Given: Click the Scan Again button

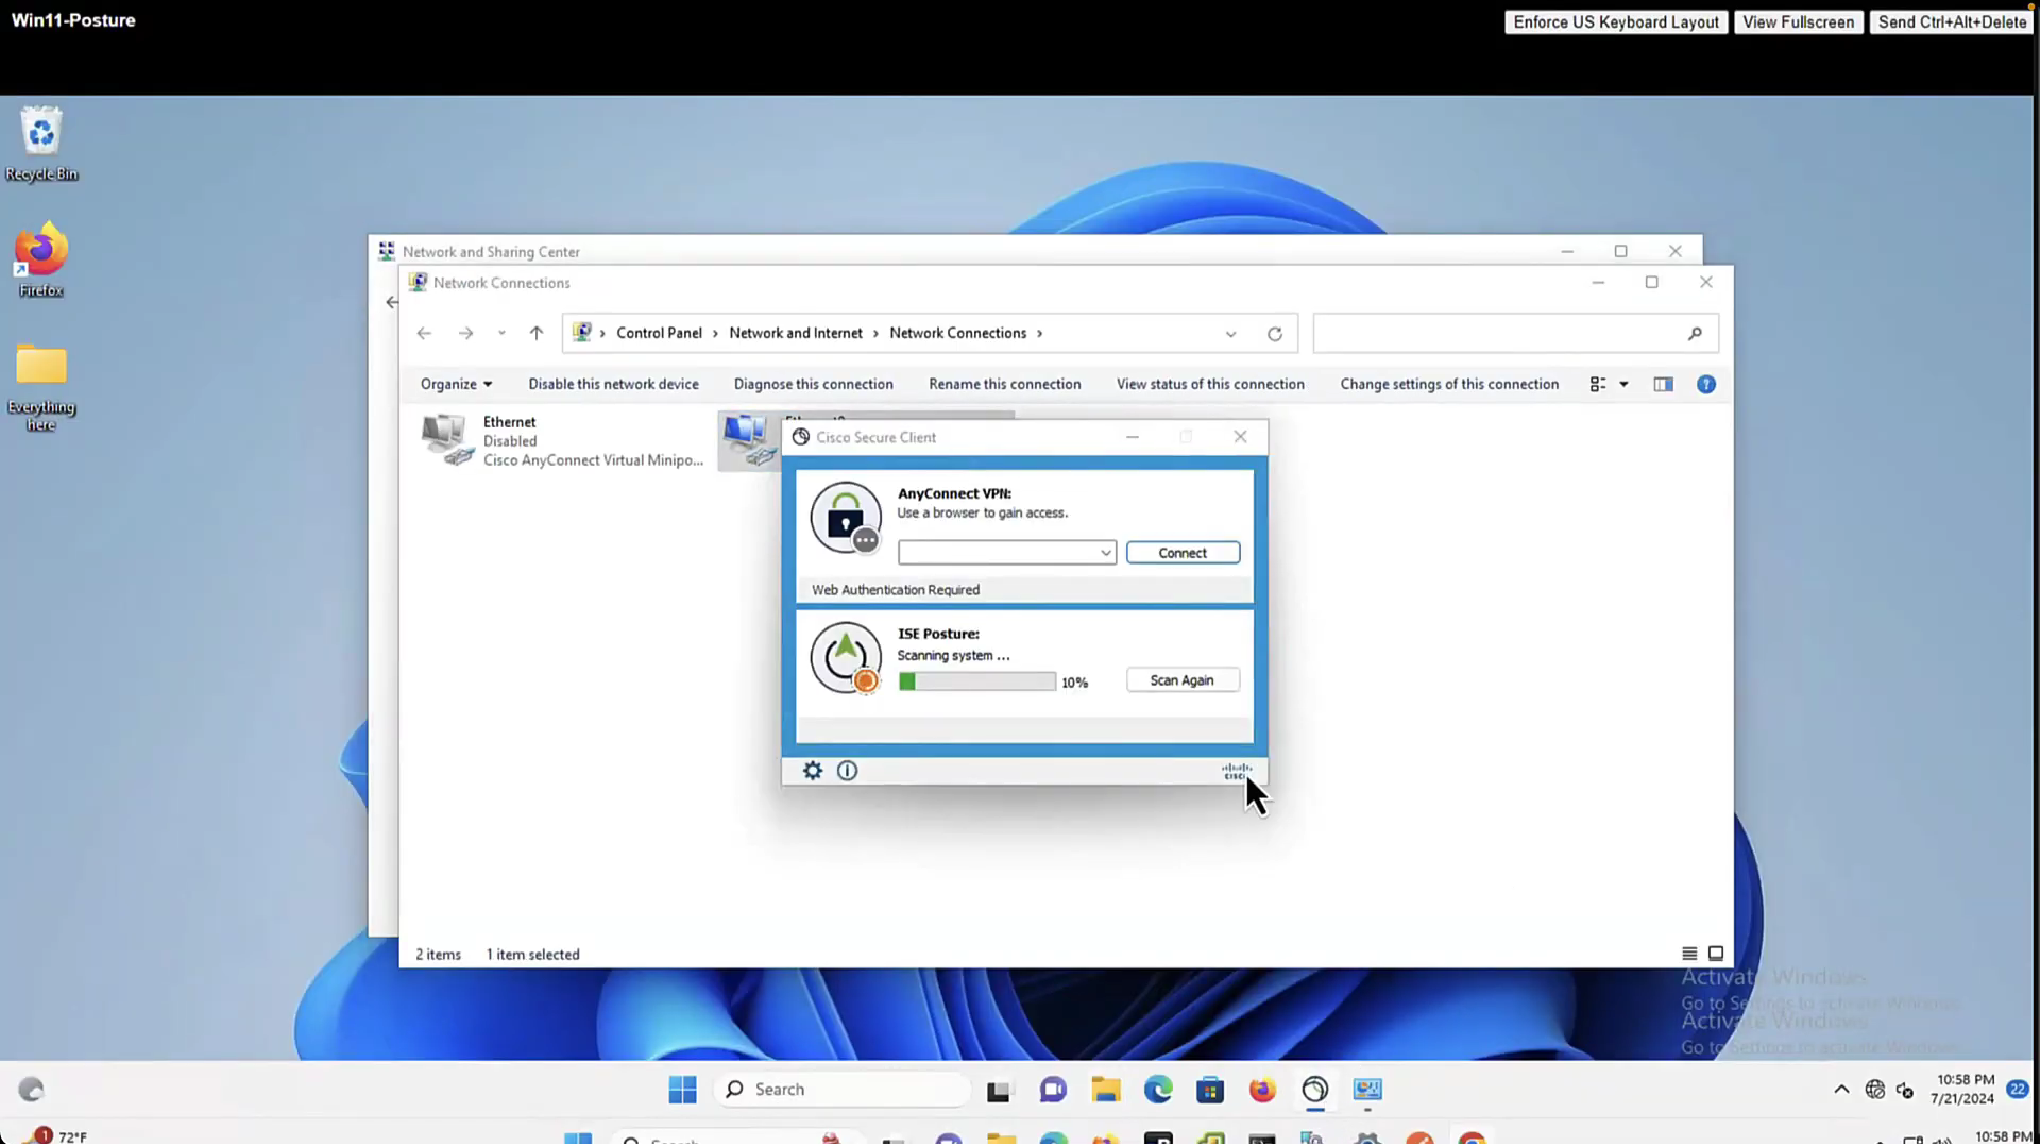Looking at the screenshot, I should [x=1182, y=680].
